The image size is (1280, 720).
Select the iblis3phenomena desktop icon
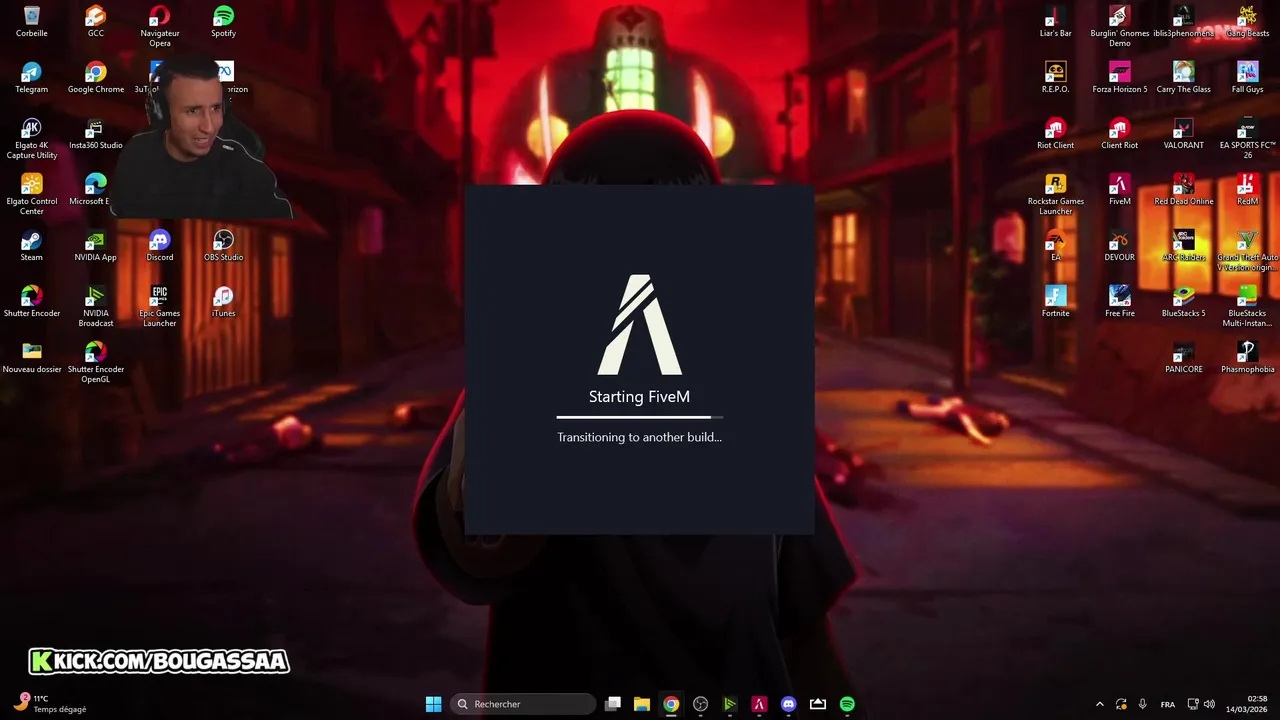1184,22
